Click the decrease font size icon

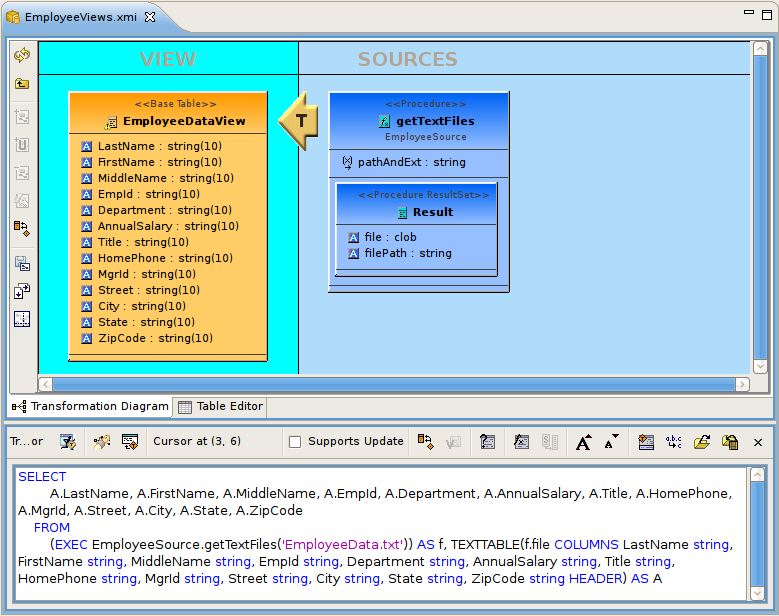(612, 441)
